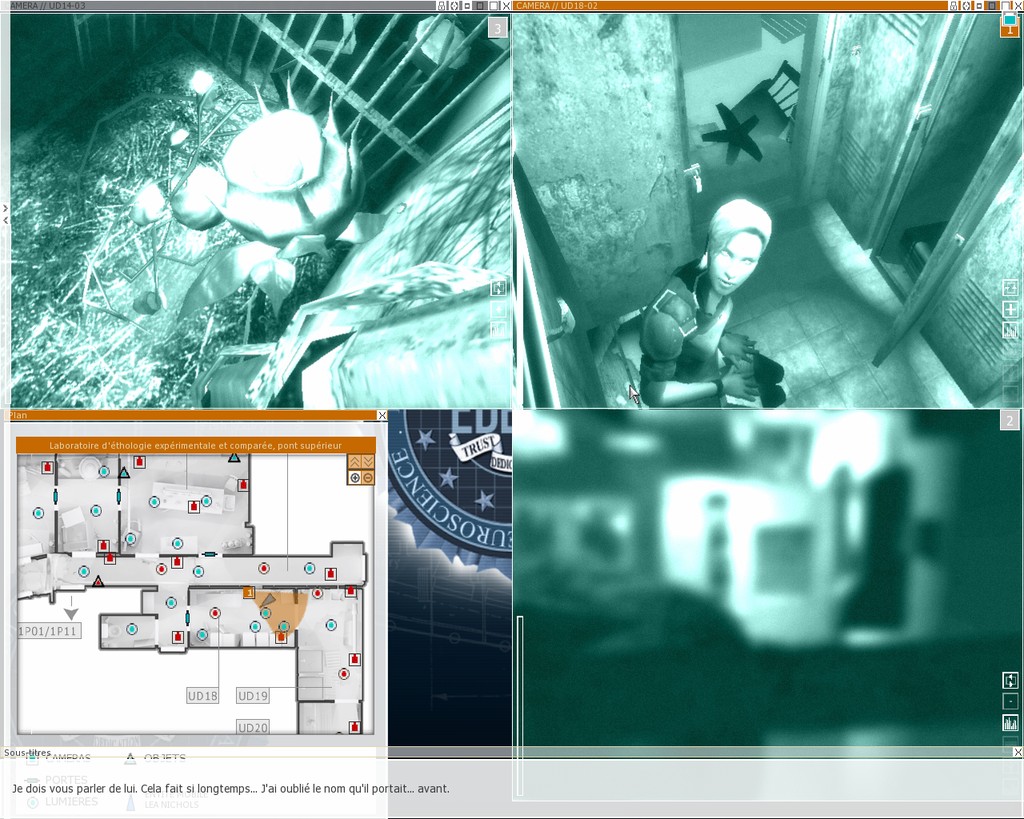The image size is (1024, 819).
Task: Click the pan/rotate icon in camera UD18-02
Action: pos(1010,288)
